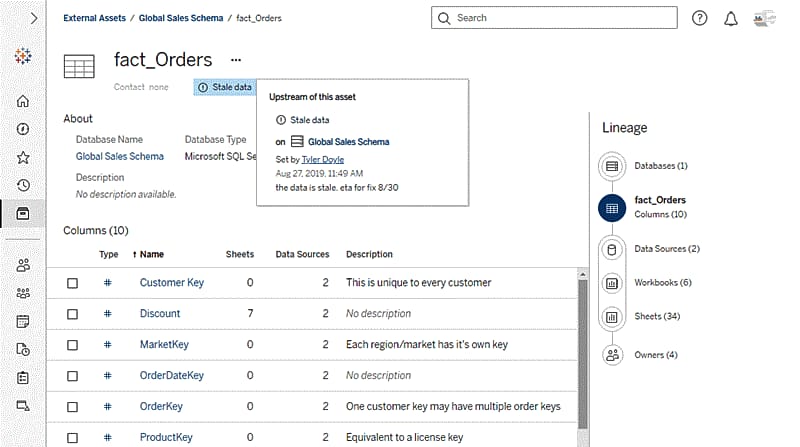Image resolution: width=800 pixels, height=447 pixels.
Task: Click the Data Sources (2) lineage icon
Action: click(x=611, y=249)
